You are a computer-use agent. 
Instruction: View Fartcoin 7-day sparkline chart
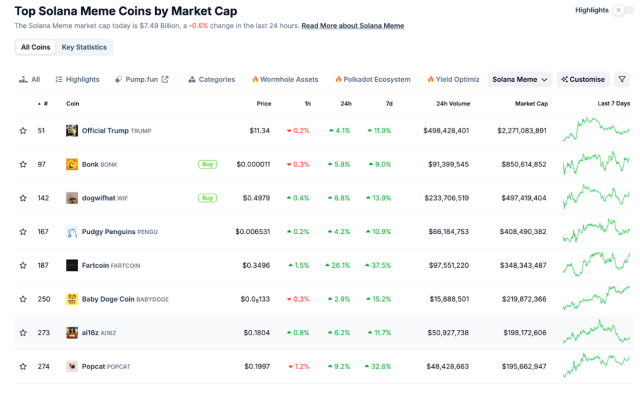pos(596,264)
